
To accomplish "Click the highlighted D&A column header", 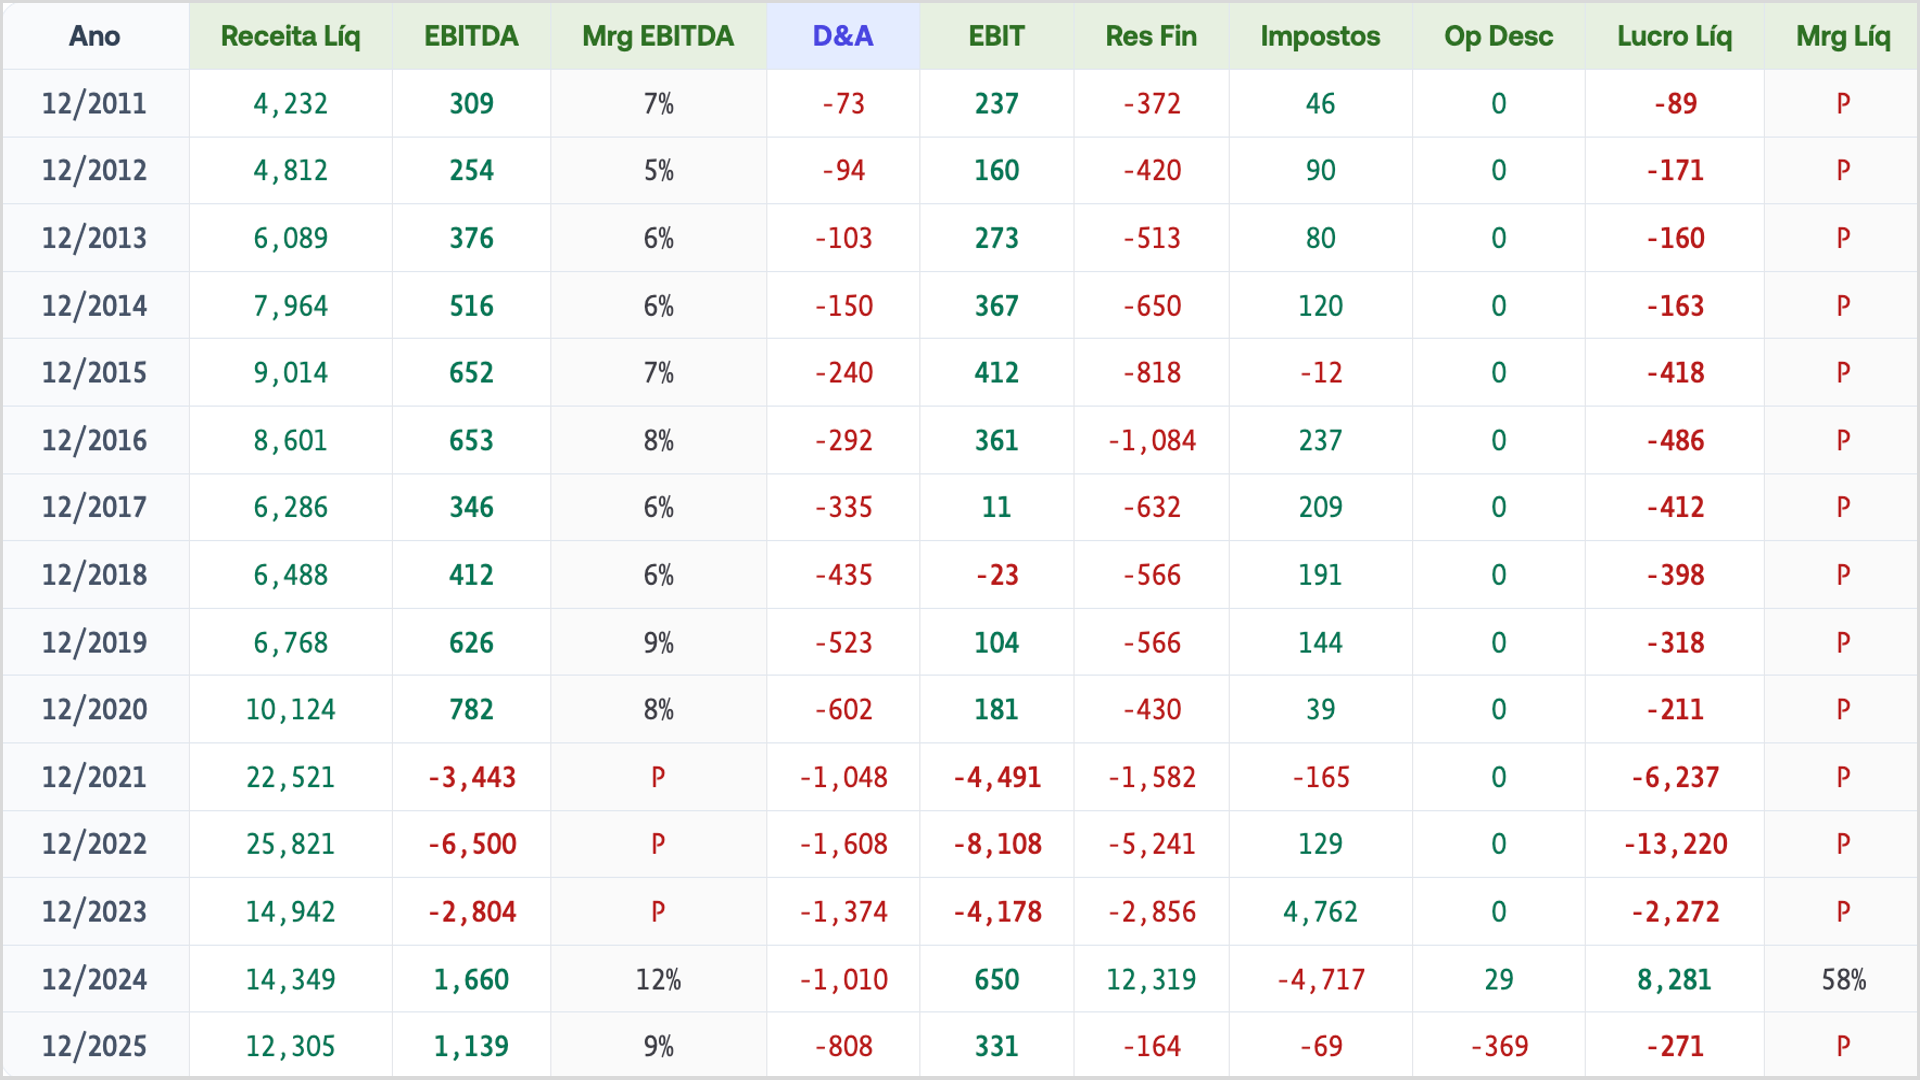I will [843, 36].
